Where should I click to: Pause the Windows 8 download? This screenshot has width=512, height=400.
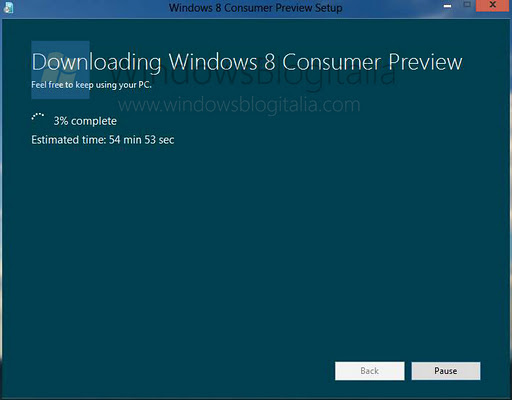pos(446,371)
